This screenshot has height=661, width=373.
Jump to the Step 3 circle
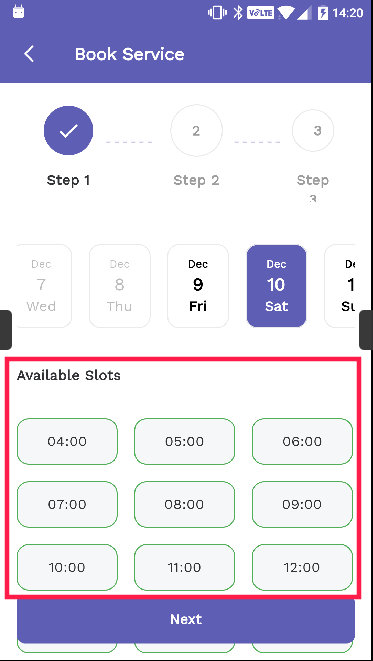coord(313,131)
